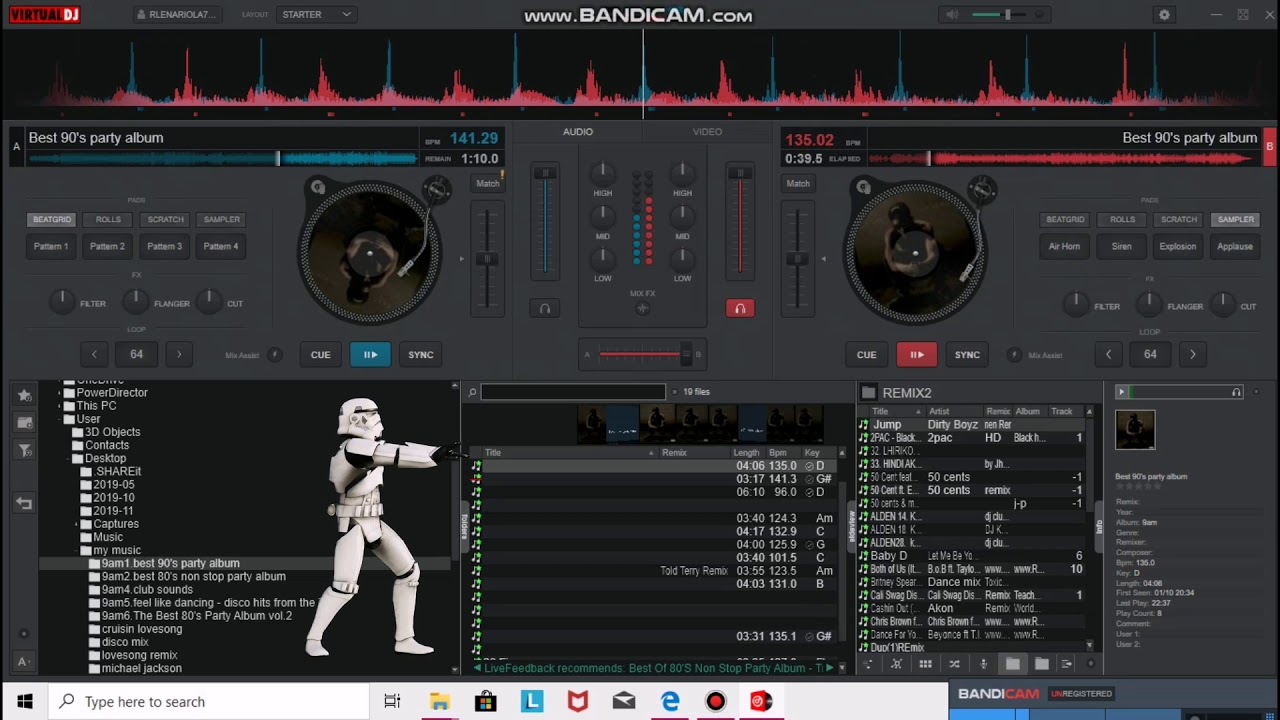Toggle deck B red play/pause button
The height and width of the screenshot is (720, 1280).
pyautogui.click(x=916, y=355)
